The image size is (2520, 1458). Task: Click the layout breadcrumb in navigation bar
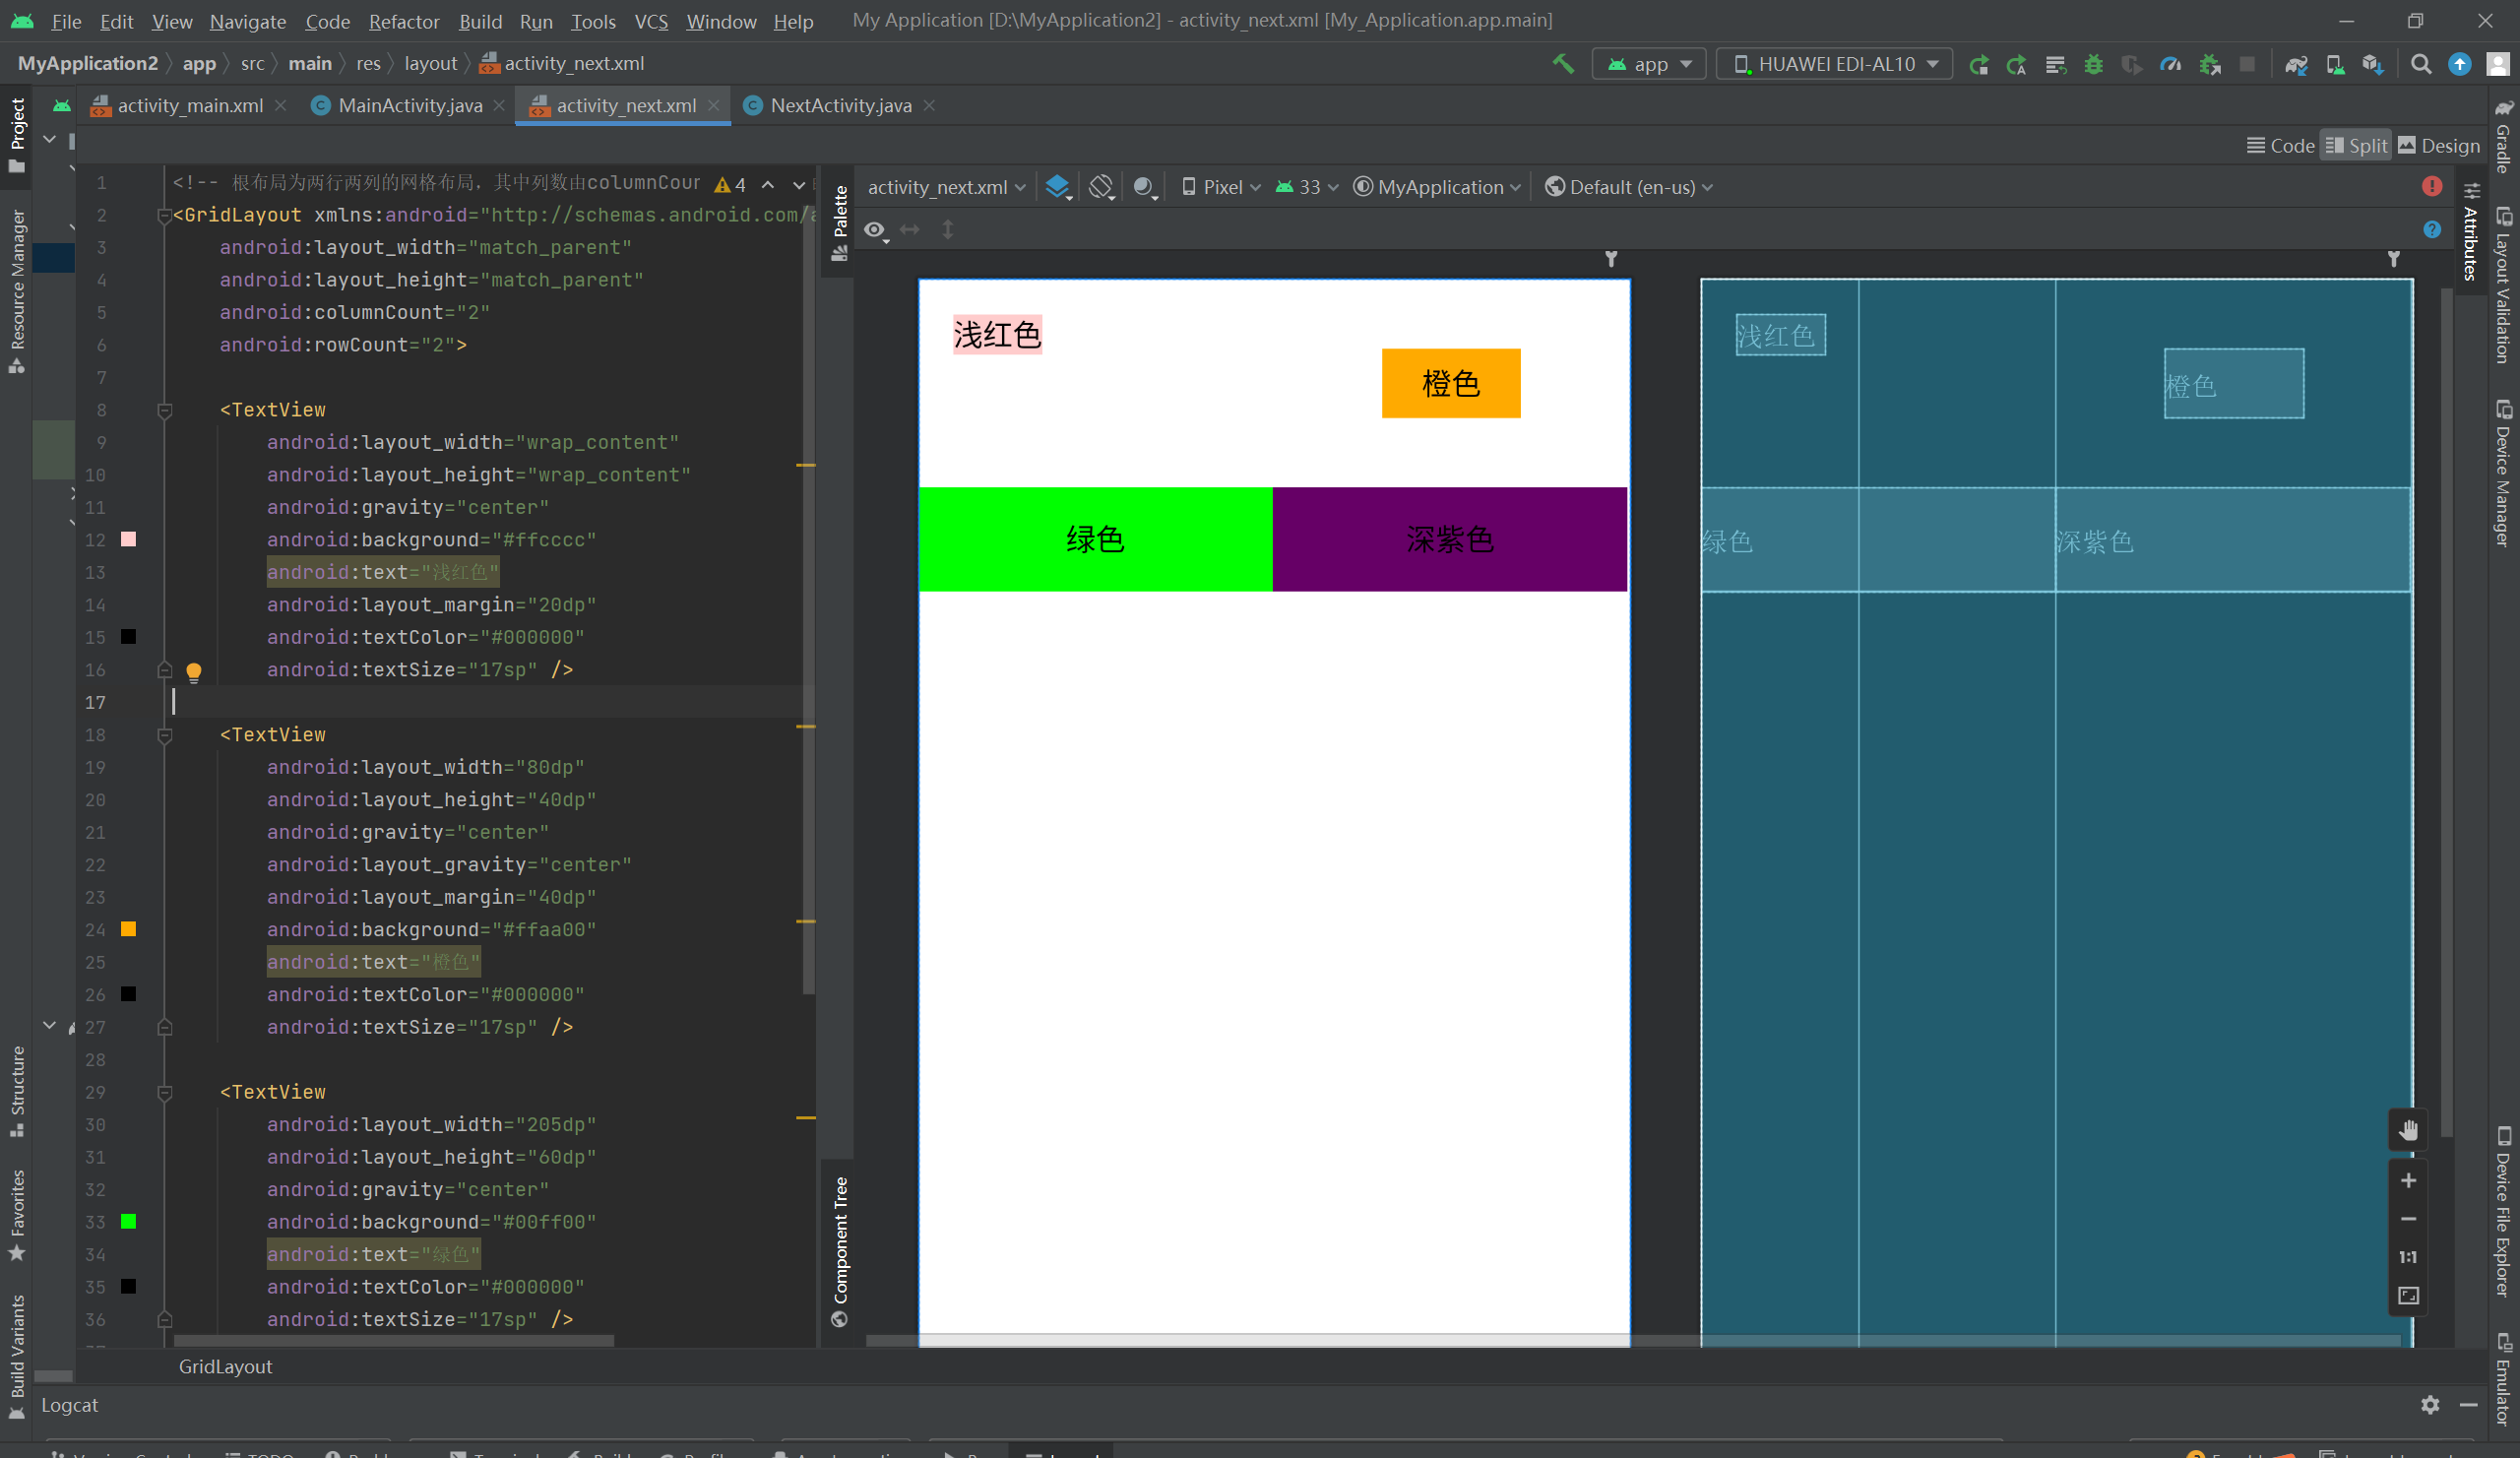pyautogui.click(x=430, y=64)
